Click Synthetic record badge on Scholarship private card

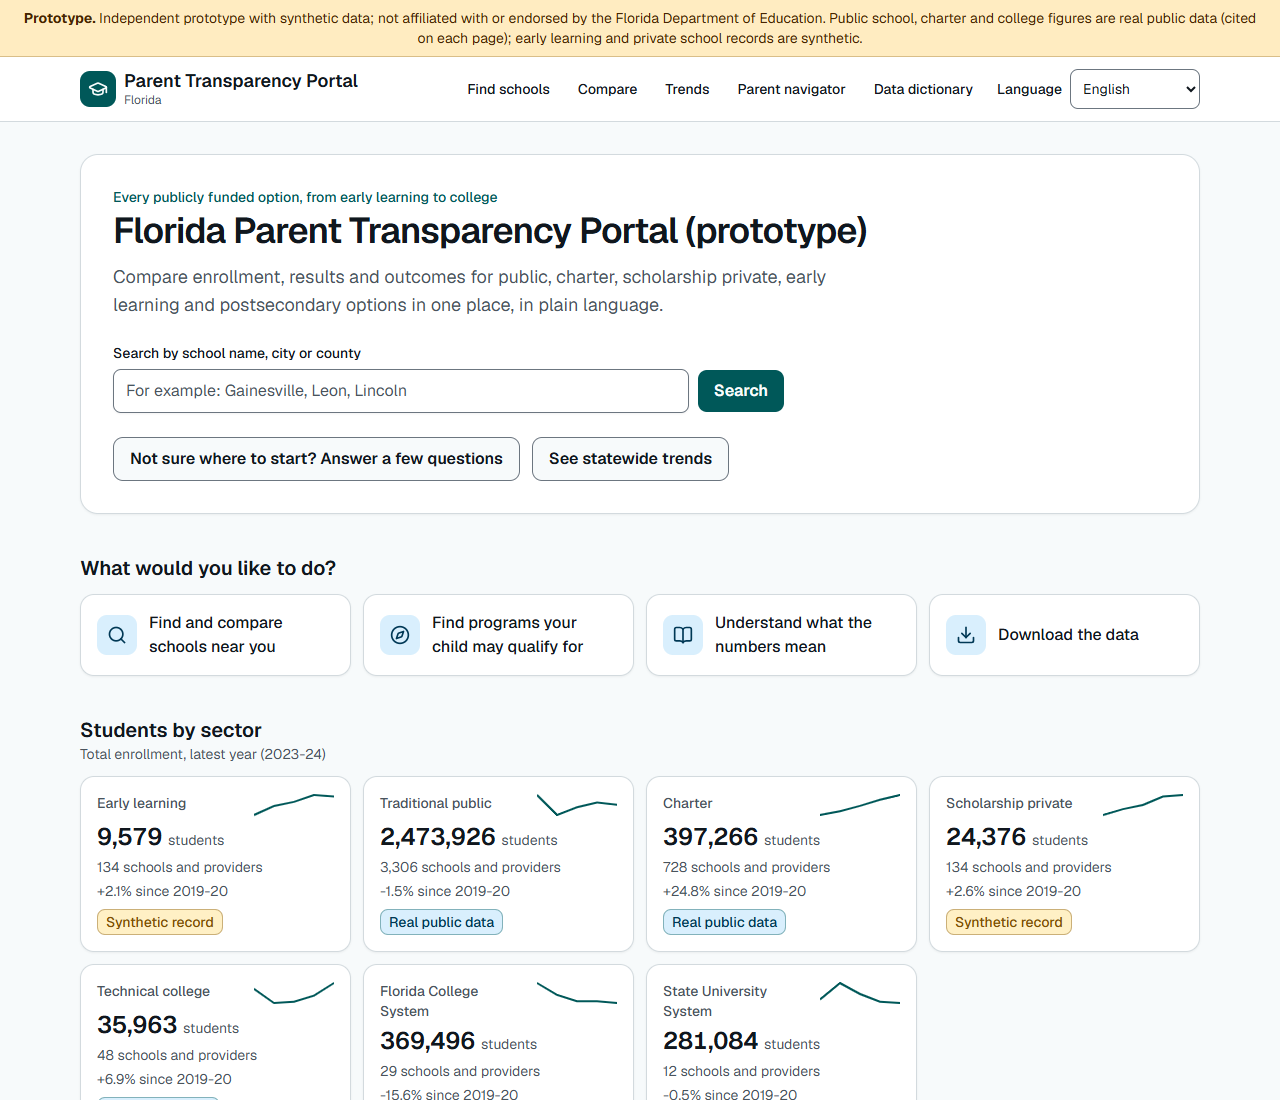pos(1009,922)
